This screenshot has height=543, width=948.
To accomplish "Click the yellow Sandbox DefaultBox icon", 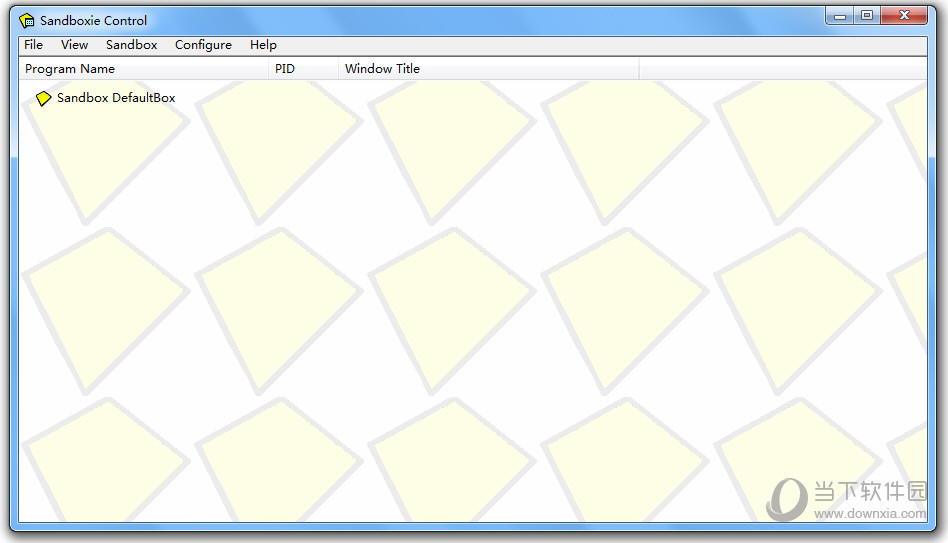I will click(43, 98).
